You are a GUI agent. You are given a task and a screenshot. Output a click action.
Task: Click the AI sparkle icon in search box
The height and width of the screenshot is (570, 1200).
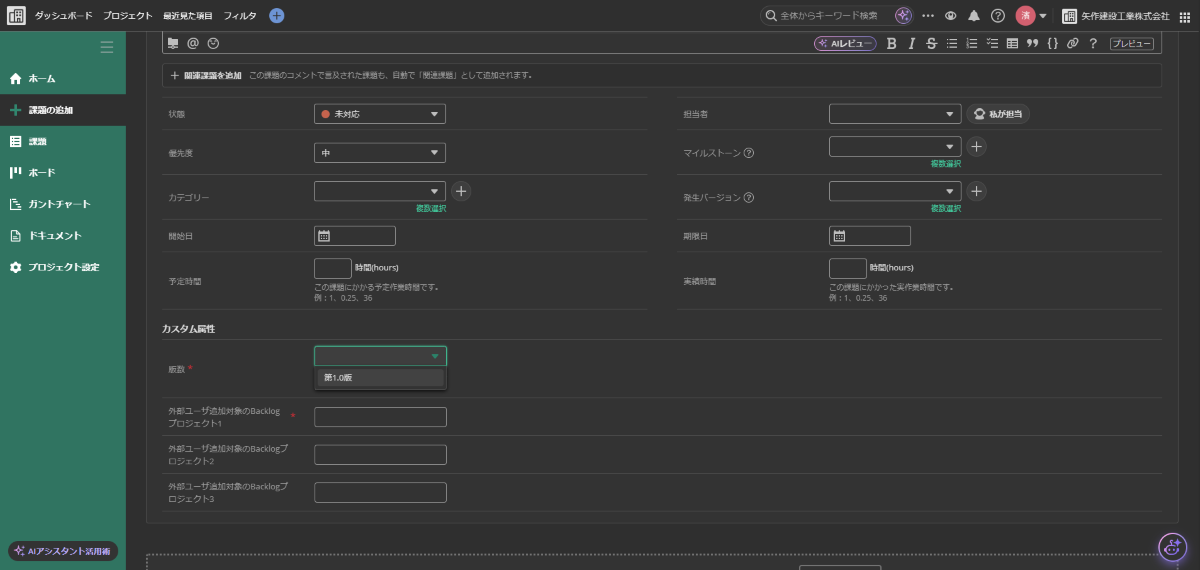coord(903,16)
